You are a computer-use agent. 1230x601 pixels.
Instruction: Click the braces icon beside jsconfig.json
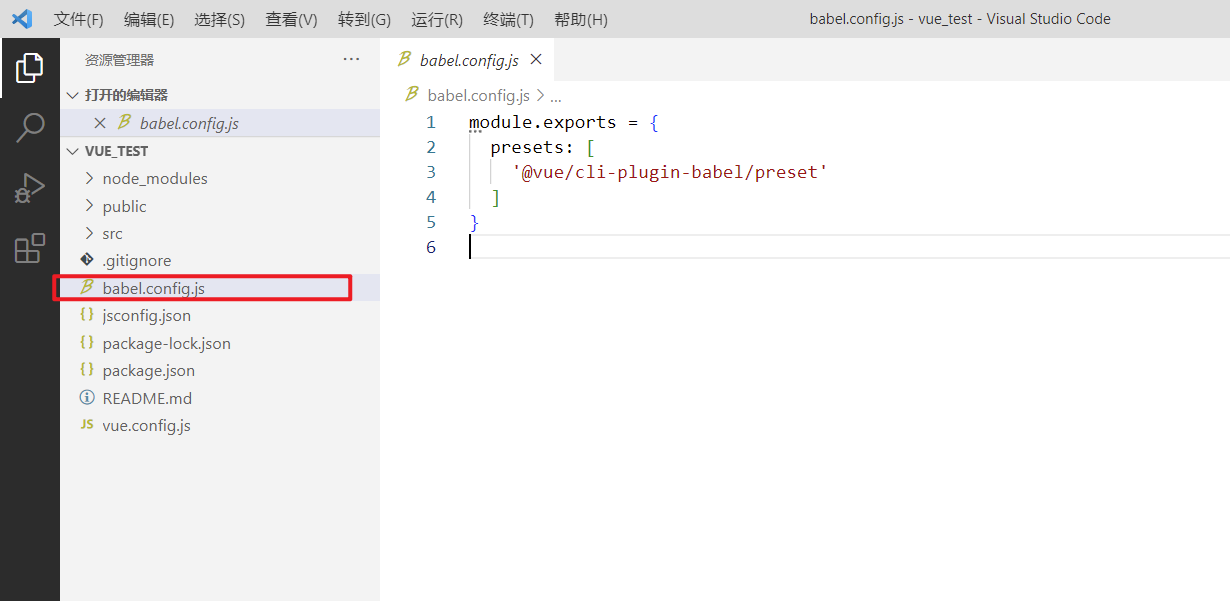click(x=87, y=315)
